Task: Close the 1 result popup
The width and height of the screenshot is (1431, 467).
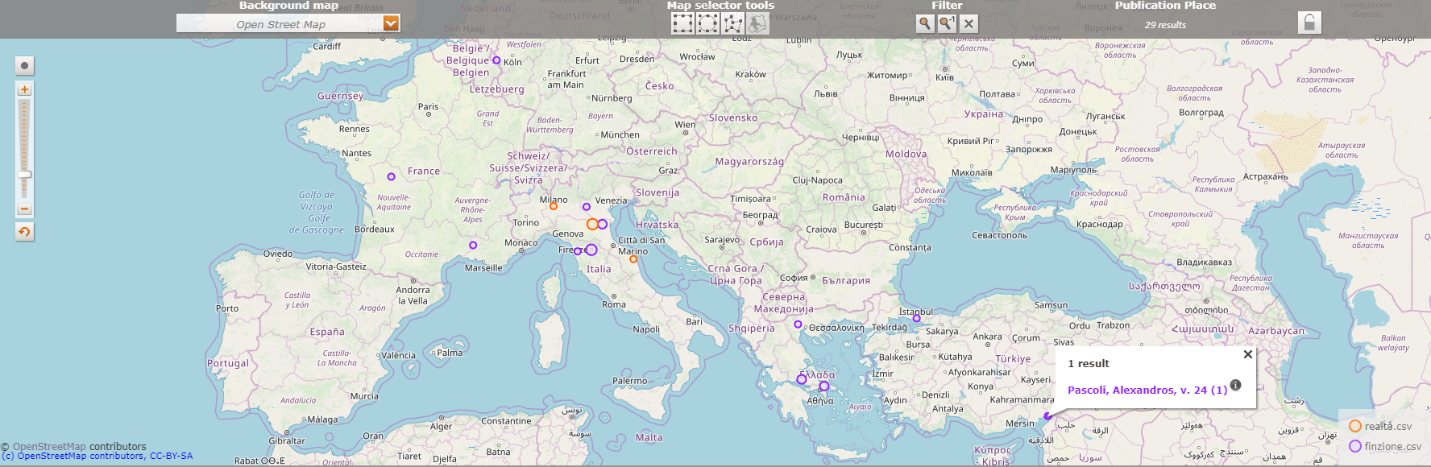Action: tap(1247, 354)
